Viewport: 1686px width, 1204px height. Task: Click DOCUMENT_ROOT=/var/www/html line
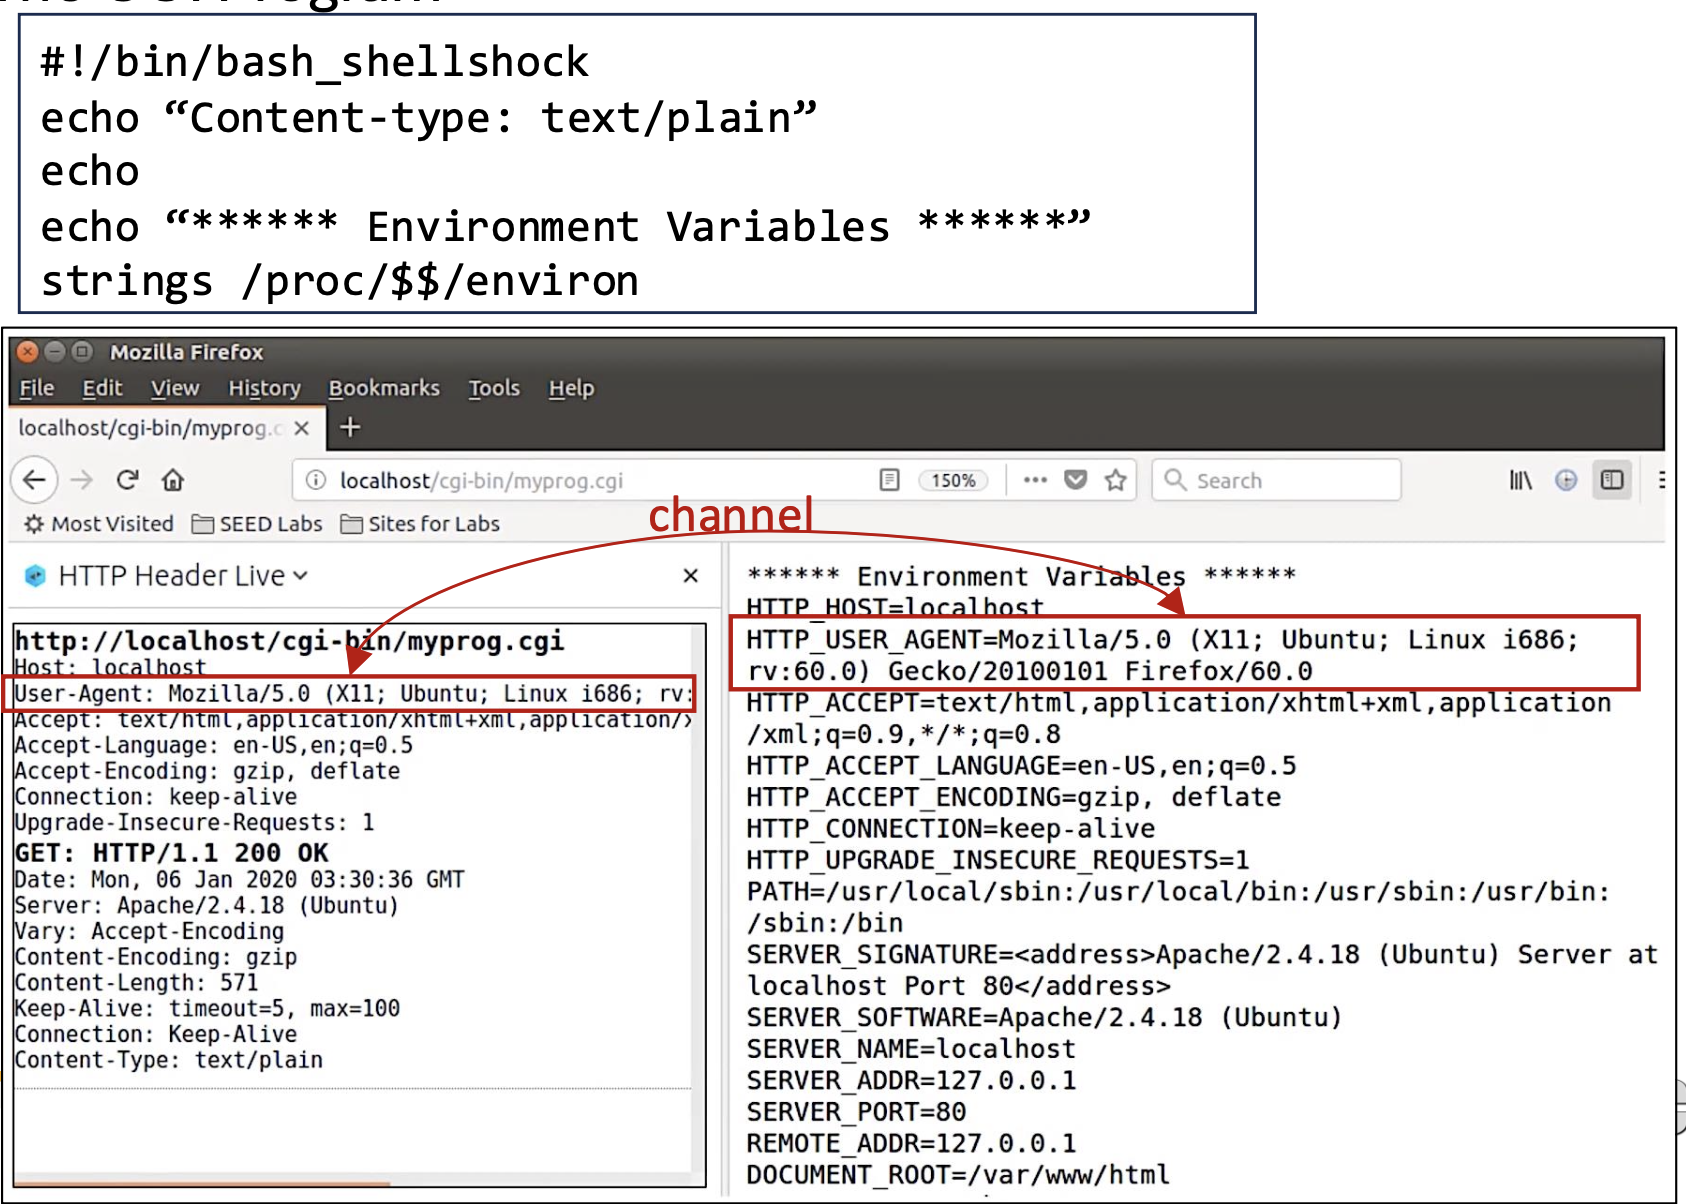coord(958,1175)
